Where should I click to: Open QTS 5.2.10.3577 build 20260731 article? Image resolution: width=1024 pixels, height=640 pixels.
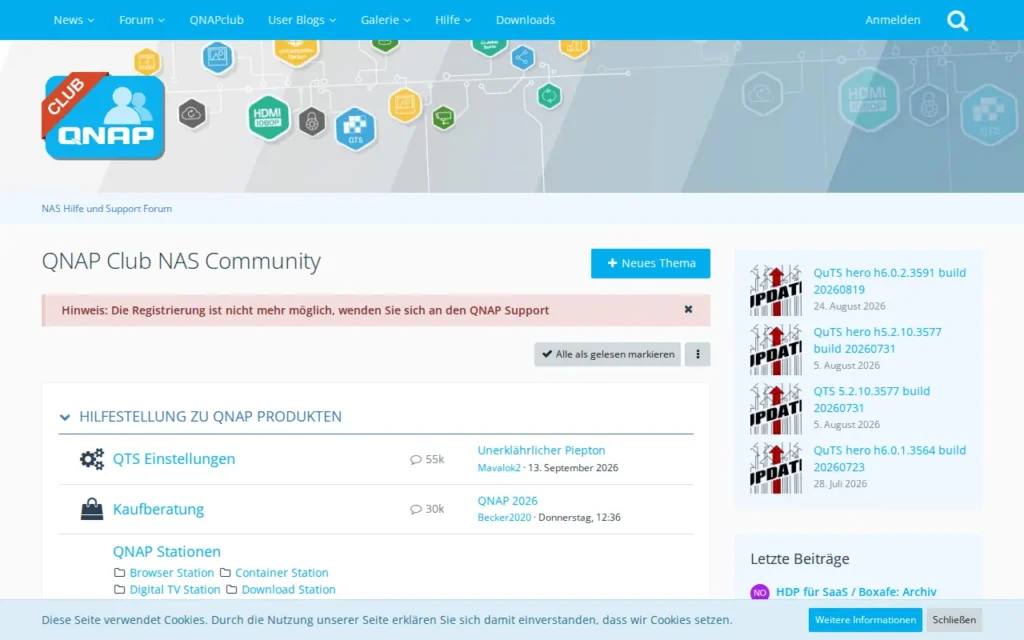[x=871, y=400]
